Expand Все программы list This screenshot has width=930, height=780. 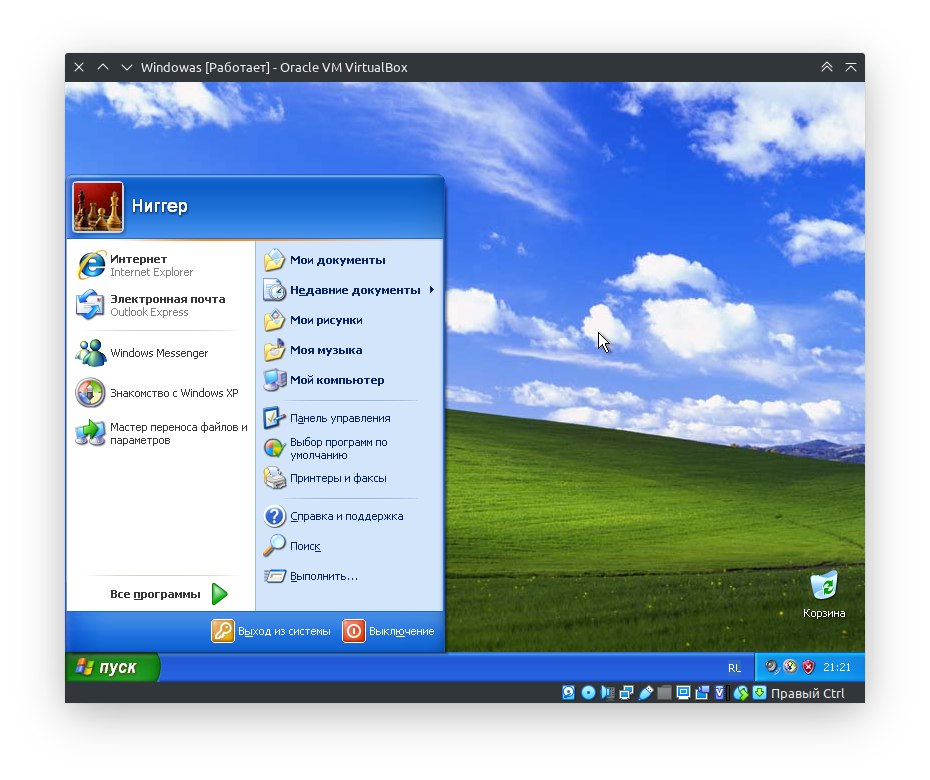pos(168,594)
